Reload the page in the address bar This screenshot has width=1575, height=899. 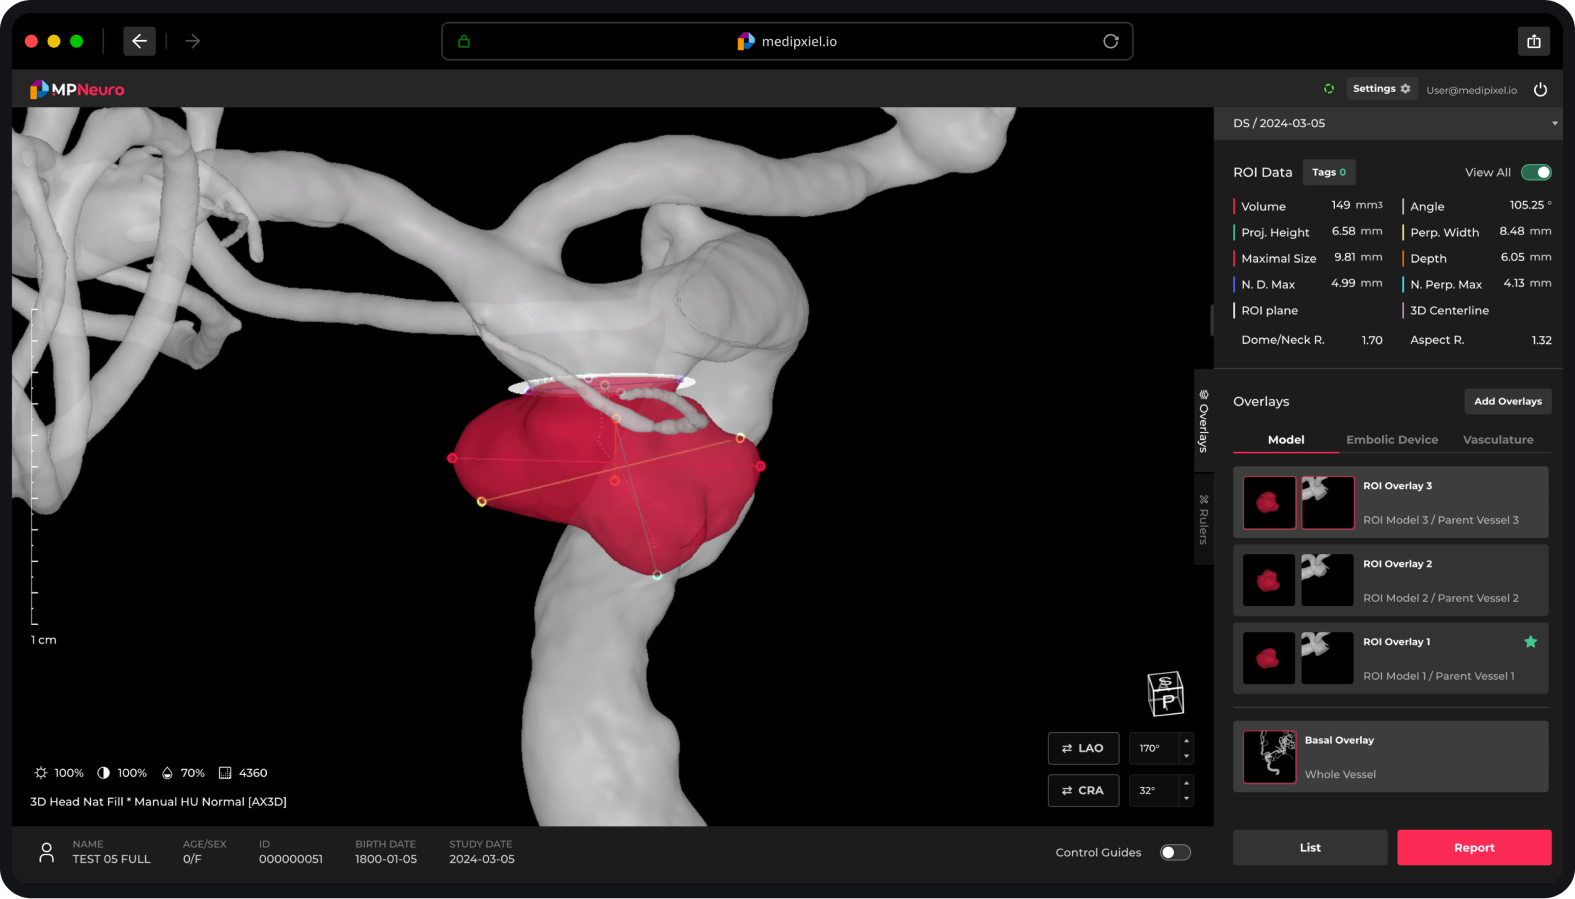pos(1110,41)
